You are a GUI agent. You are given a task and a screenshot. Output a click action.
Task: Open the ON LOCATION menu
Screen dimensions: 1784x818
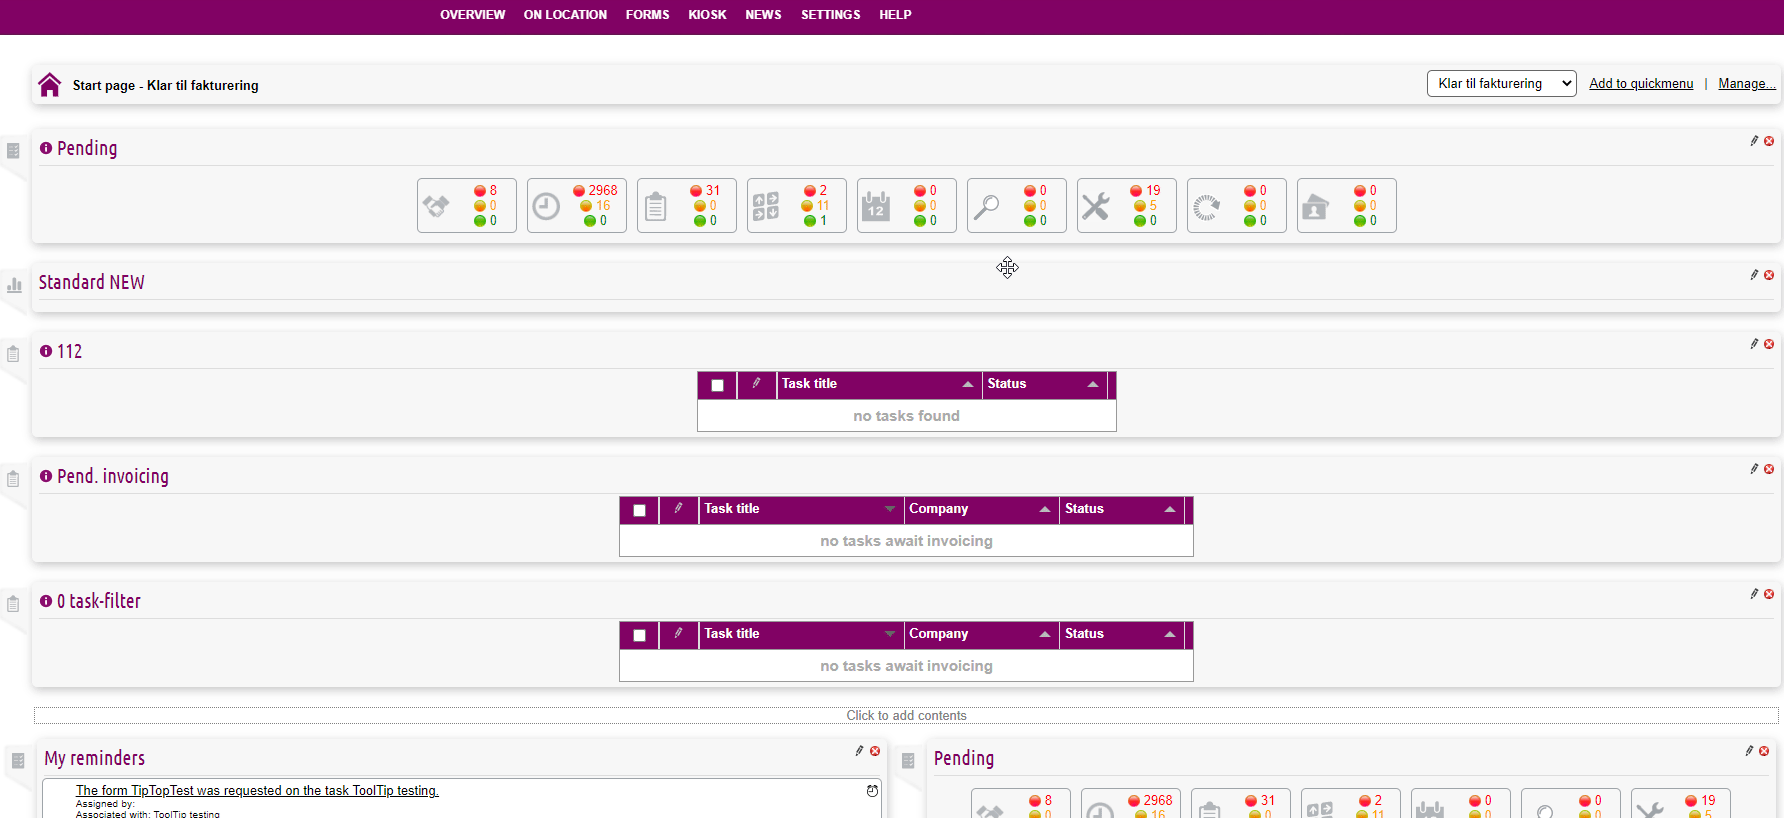pos(565,15)
